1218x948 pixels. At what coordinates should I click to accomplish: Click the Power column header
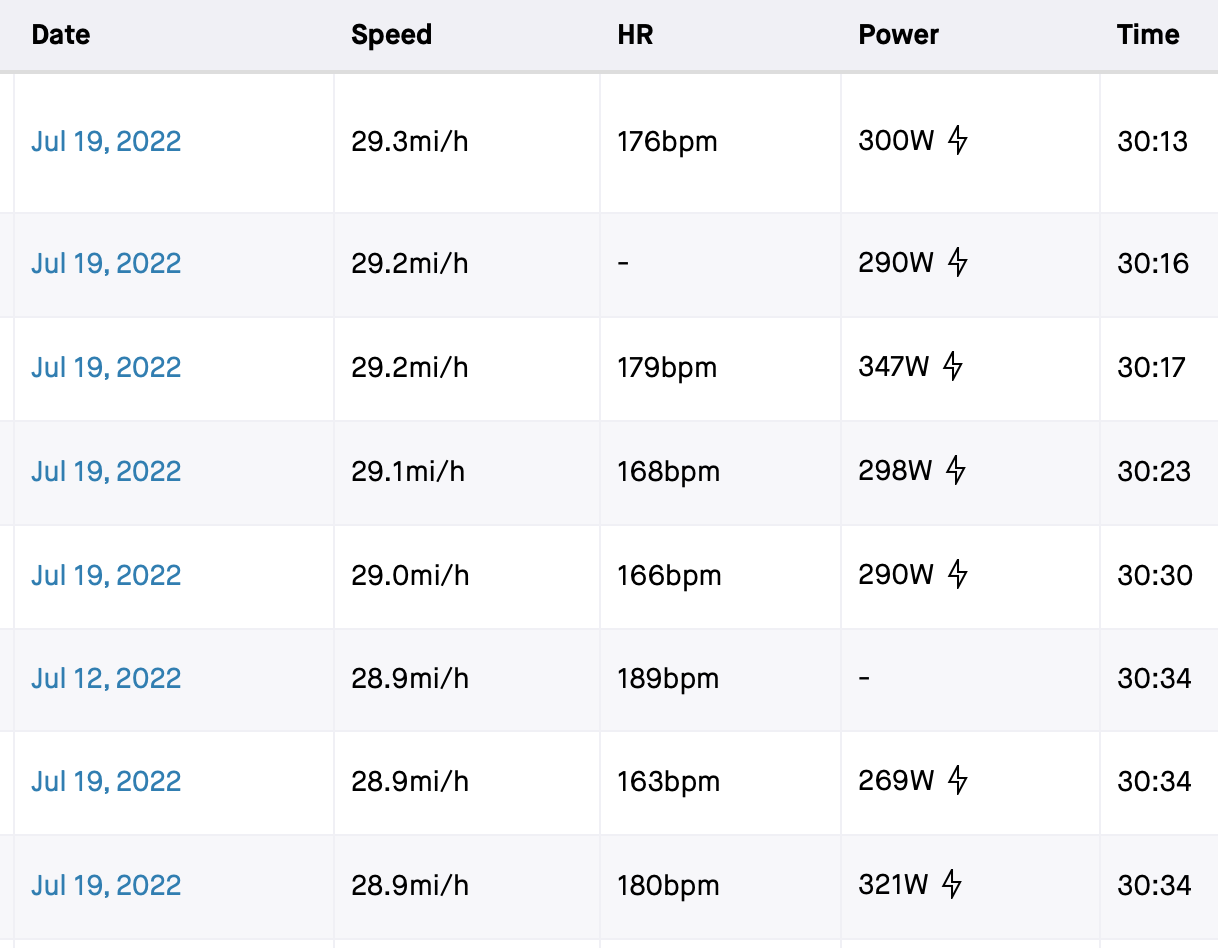898,35
